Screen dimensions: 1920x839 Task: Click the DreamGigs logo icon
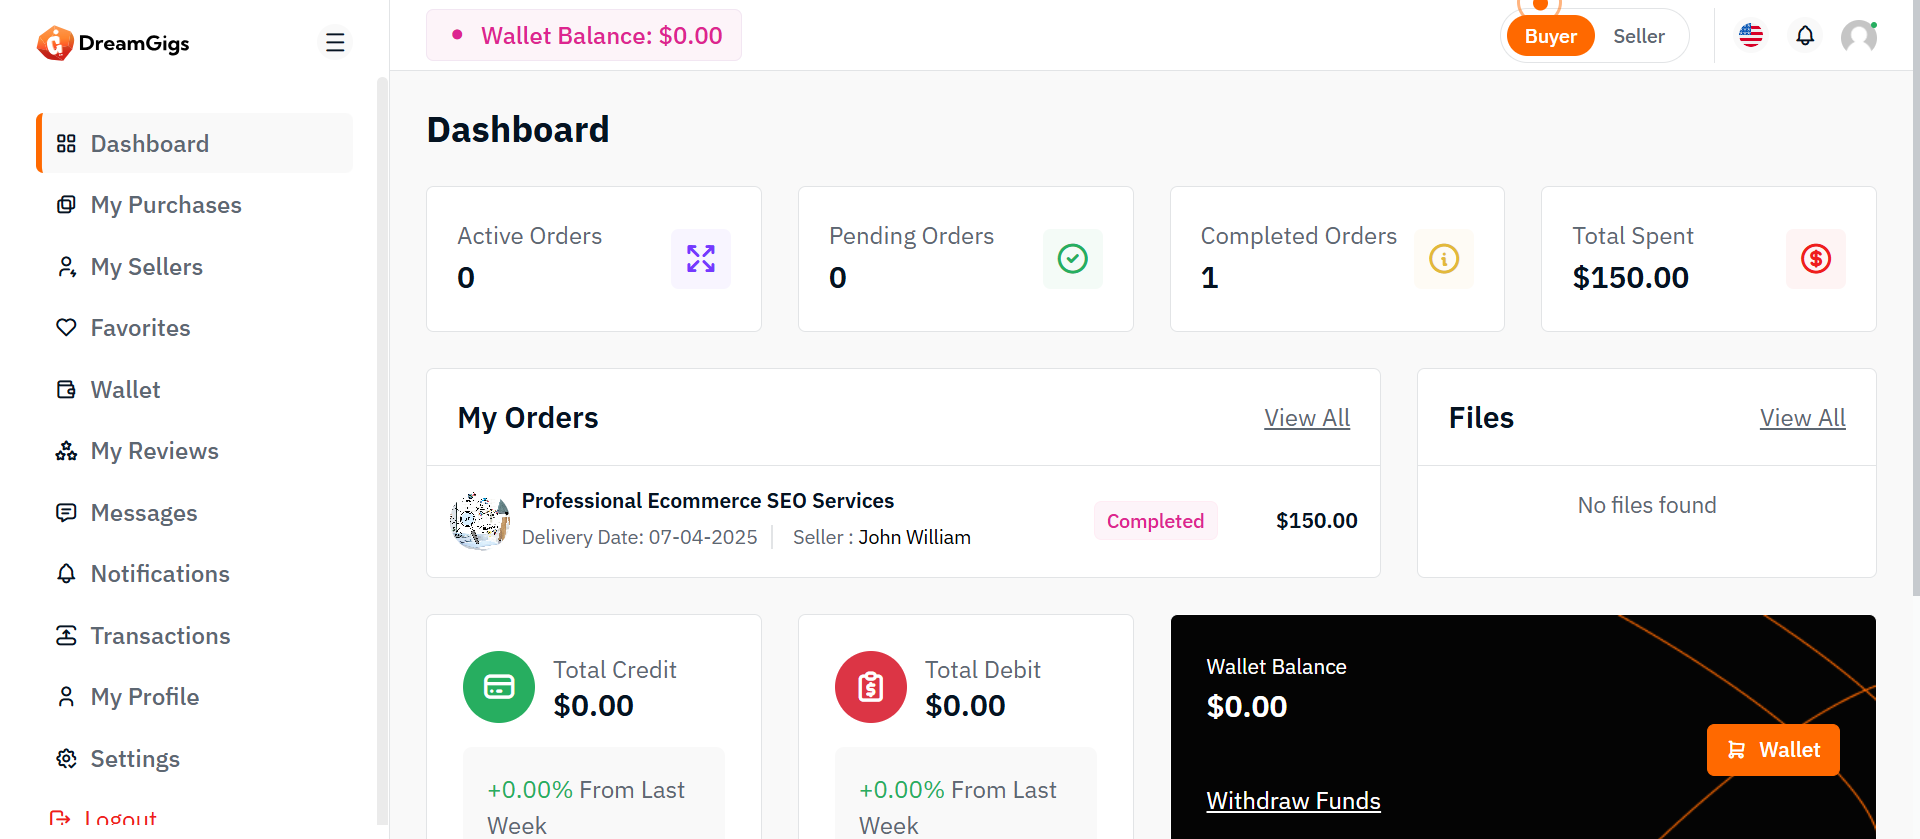(55, 43)
